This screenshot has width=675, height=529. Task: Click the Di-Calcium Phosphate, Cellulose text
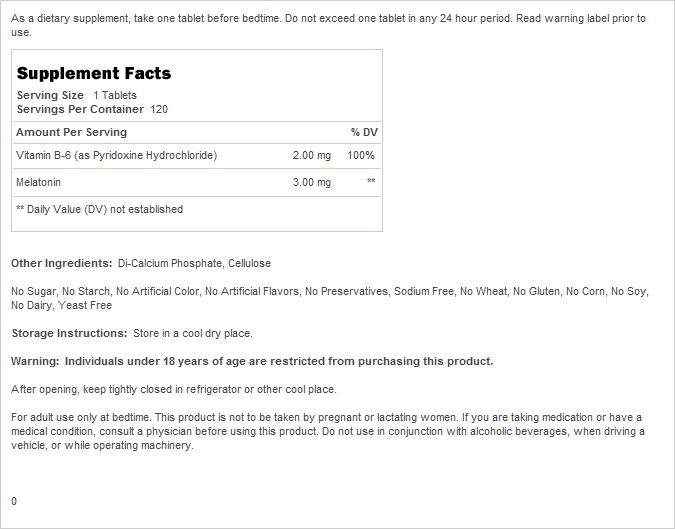tap(195, 263)
